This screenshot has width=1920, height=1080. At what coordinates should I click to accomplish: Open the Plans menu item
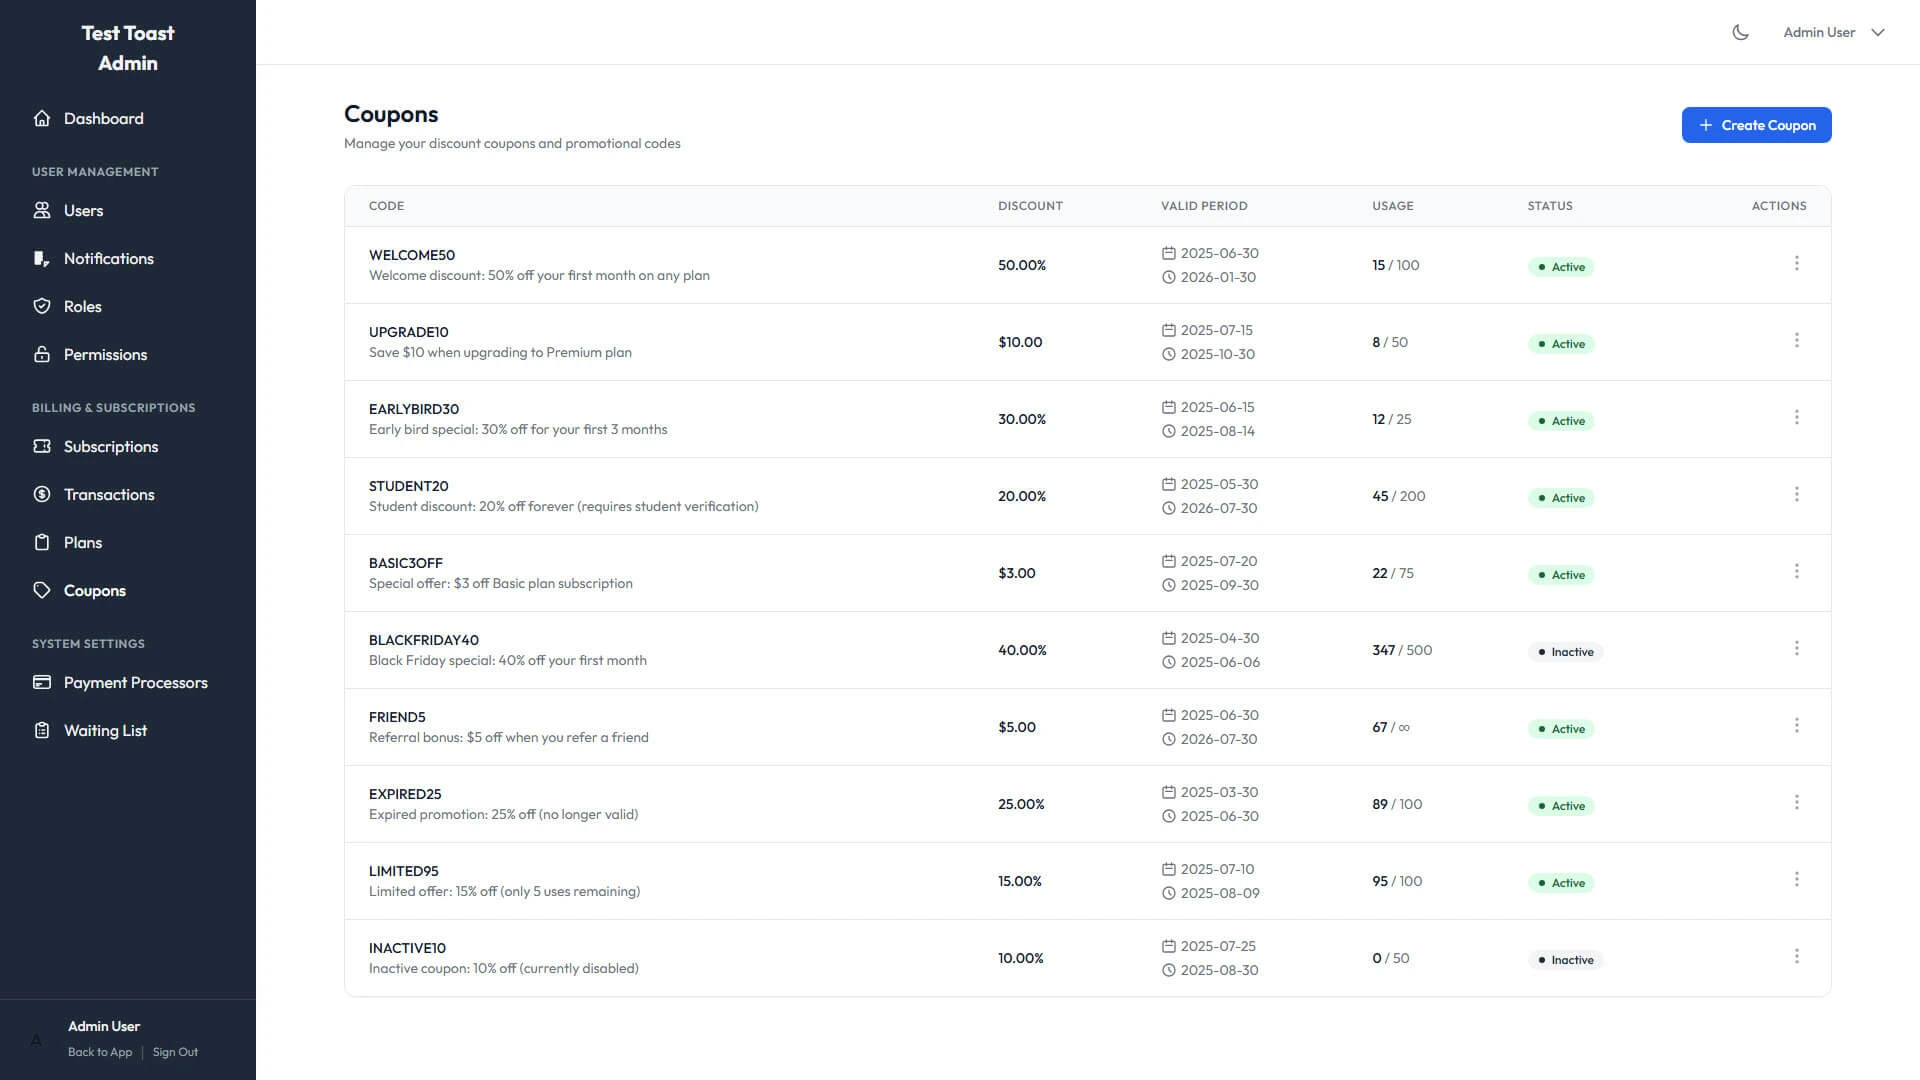point(82,542)
